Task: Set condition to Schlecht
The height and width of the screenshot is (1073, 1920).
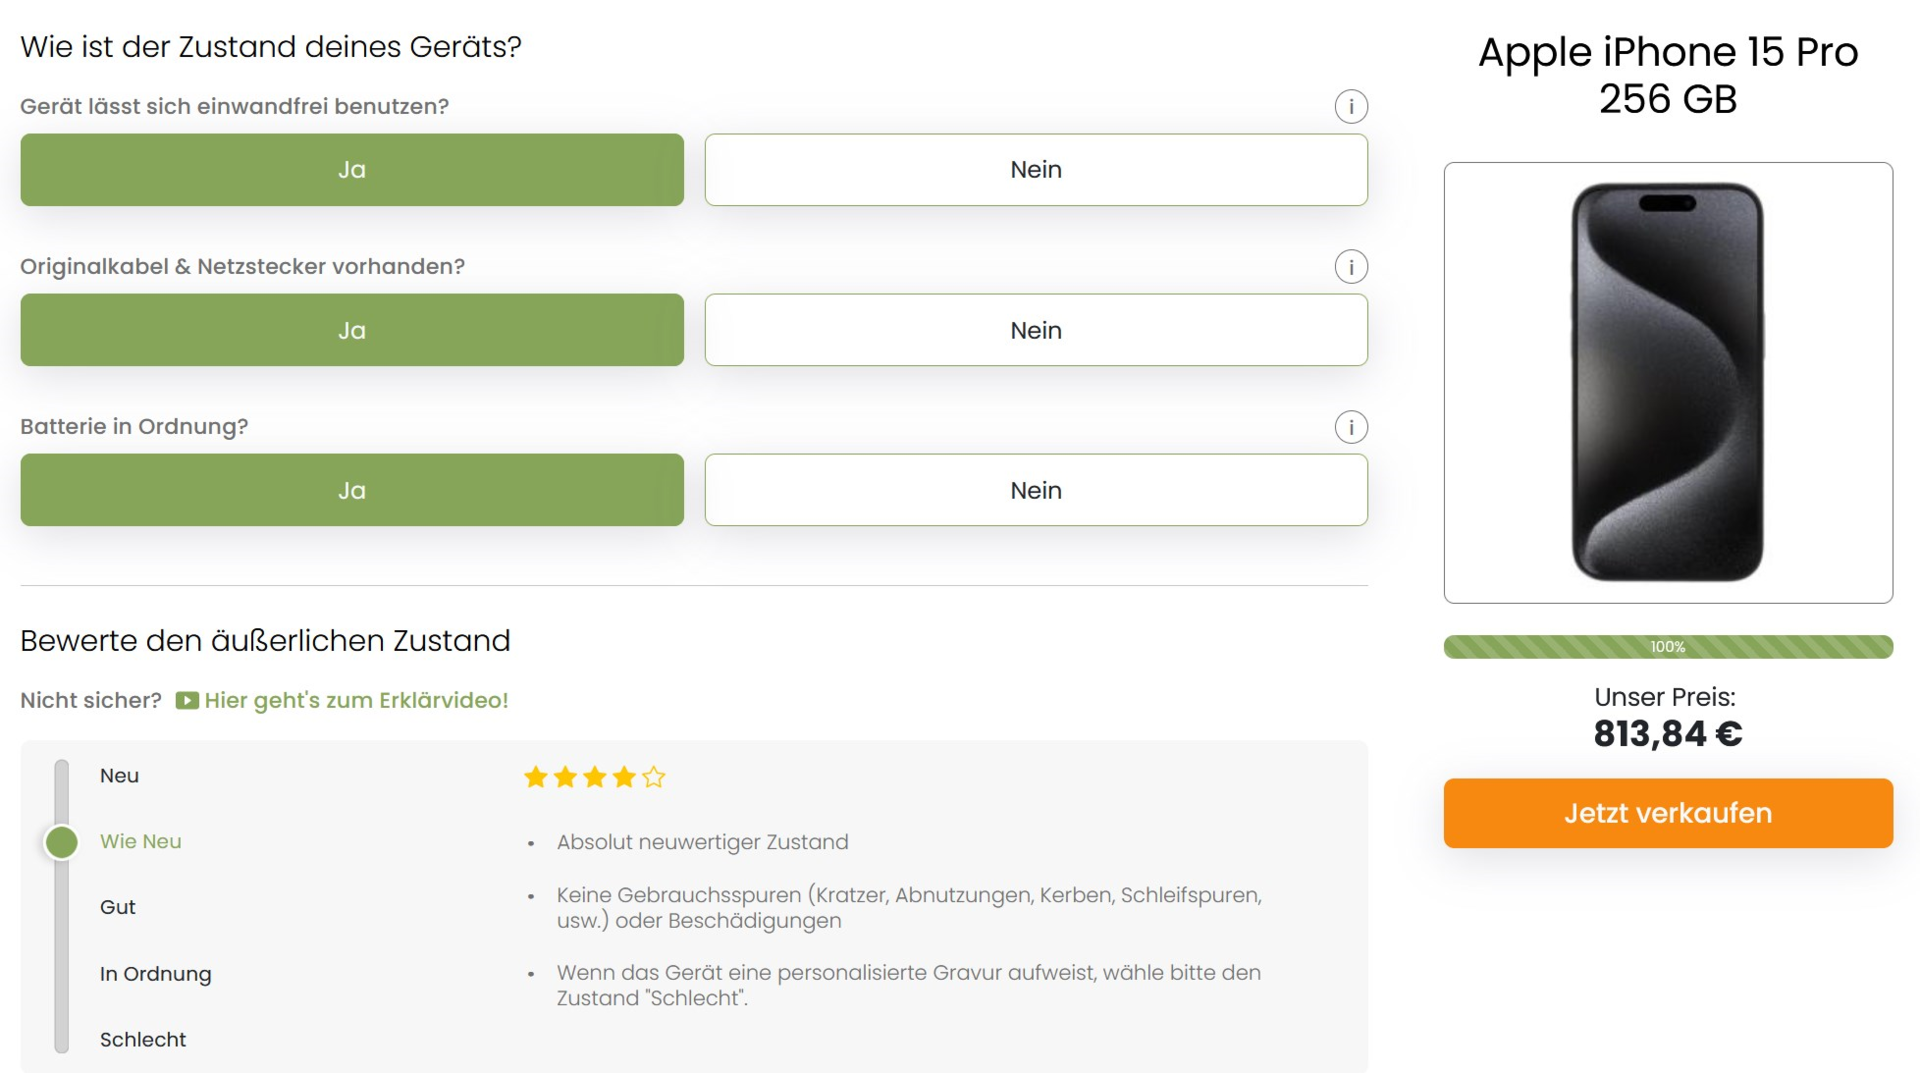Action: 143,1040
